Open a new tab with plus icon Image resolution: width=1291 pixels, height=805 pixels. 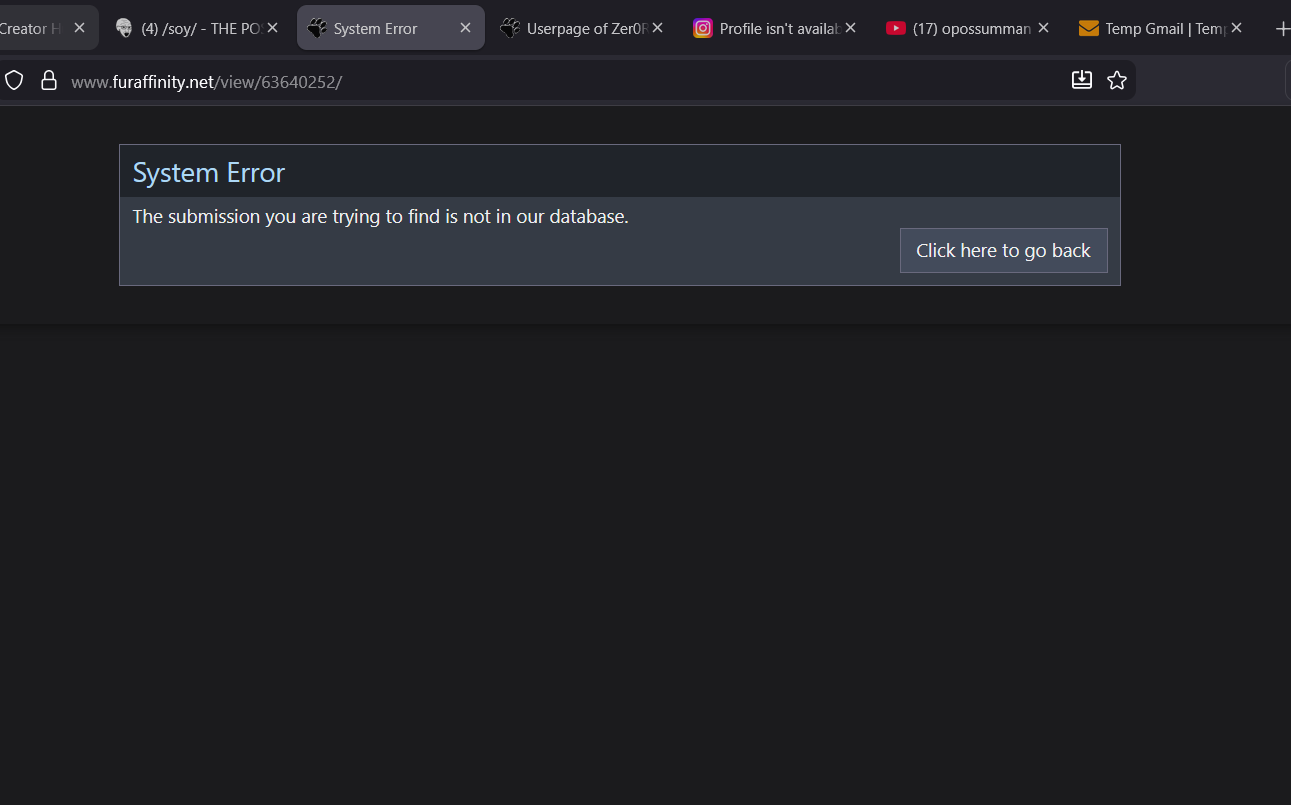tap(1282, 29)
